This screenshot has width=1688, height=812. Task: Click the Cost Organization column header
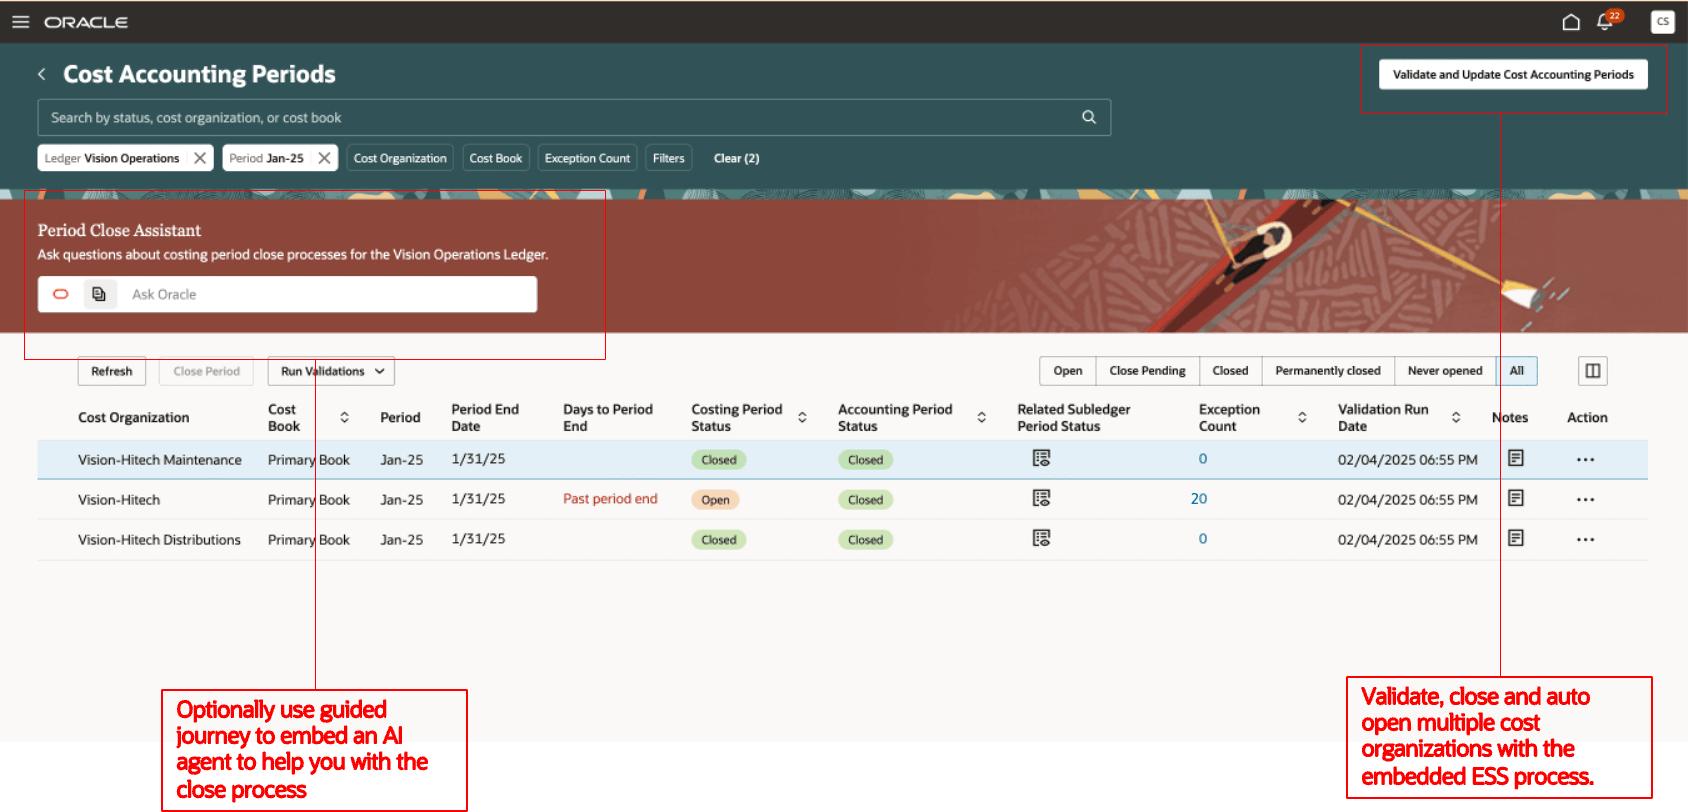[133, 418]
